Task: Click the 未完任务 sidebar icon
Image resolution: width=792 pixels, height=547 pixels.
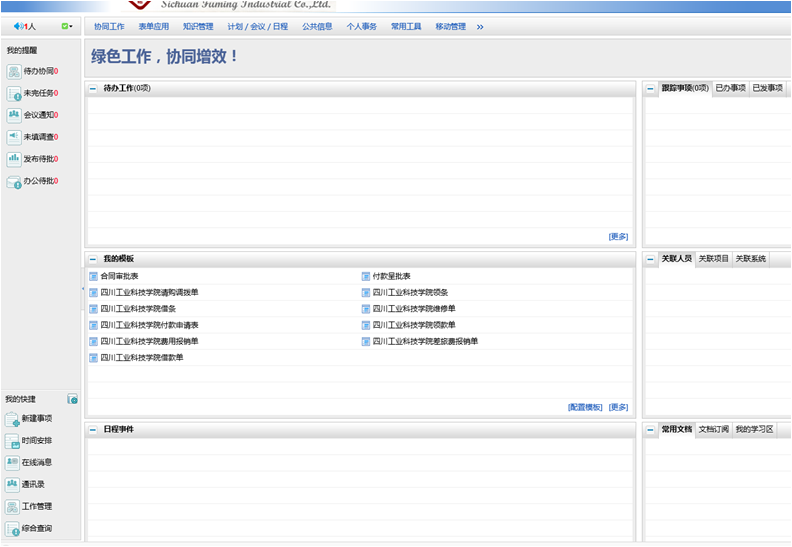Action: (14, 93)
